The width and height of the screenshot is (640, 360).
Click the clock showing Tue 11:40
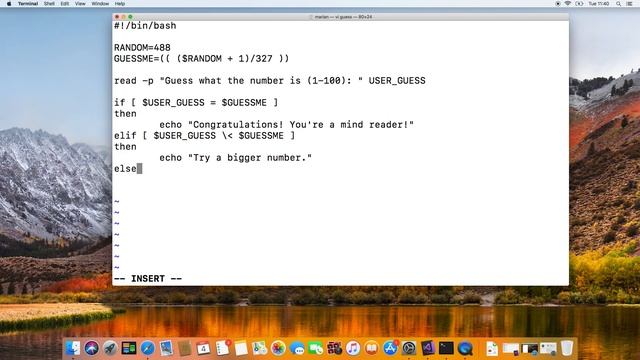pos(599,4)
